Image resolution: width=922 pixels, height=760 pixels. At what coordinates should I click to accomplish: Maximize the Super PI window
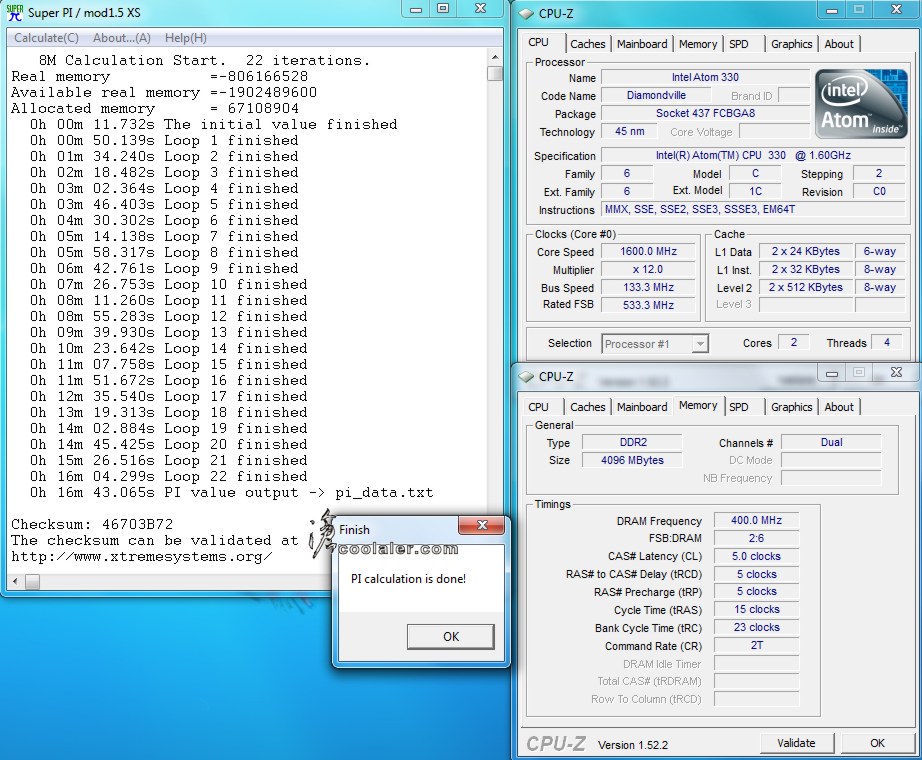pyautogui.click(x=443, y=9)
